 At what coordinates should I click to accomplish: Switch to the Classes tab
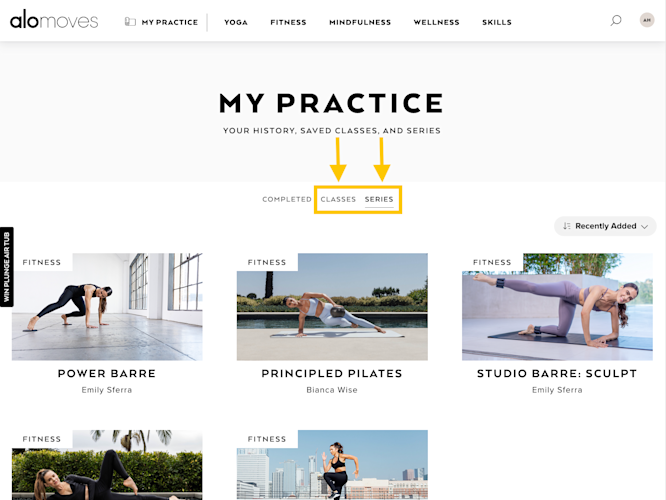tap(338, 199)
